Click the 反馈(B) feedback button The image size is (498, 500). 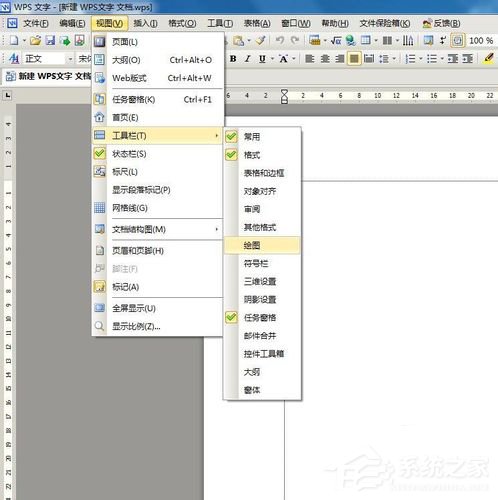pyautogui.click(x=442, y=23)
